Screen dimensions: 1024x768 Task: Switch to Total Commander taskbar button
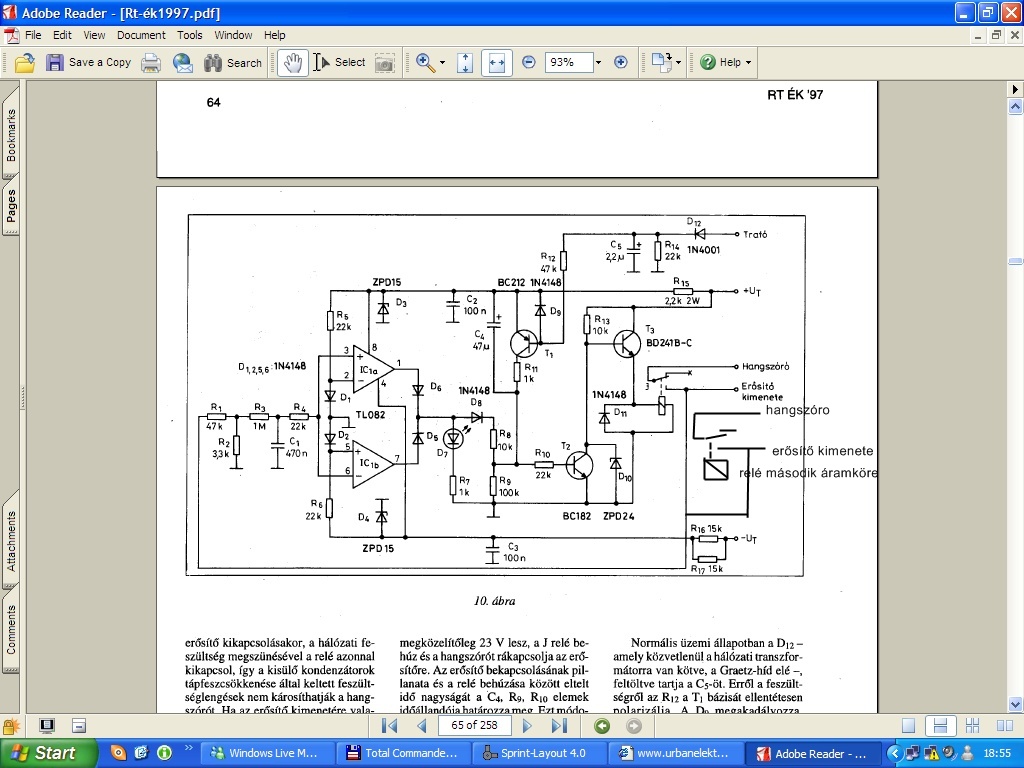pyautogui.click(x=403, y=753)
